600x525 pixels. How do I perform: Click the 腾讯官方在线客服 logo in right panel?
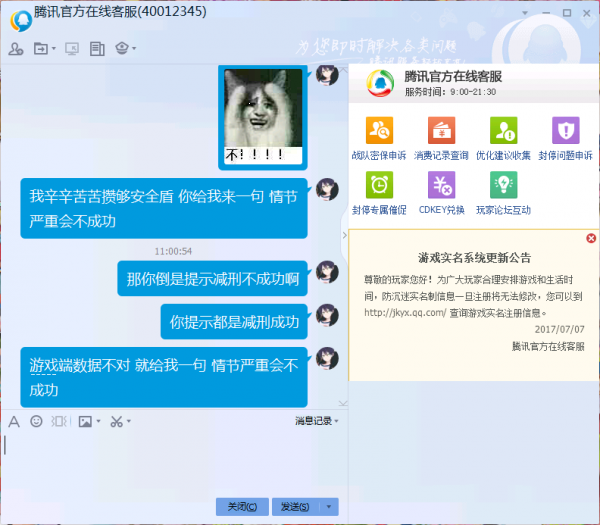tap(380, 83)
